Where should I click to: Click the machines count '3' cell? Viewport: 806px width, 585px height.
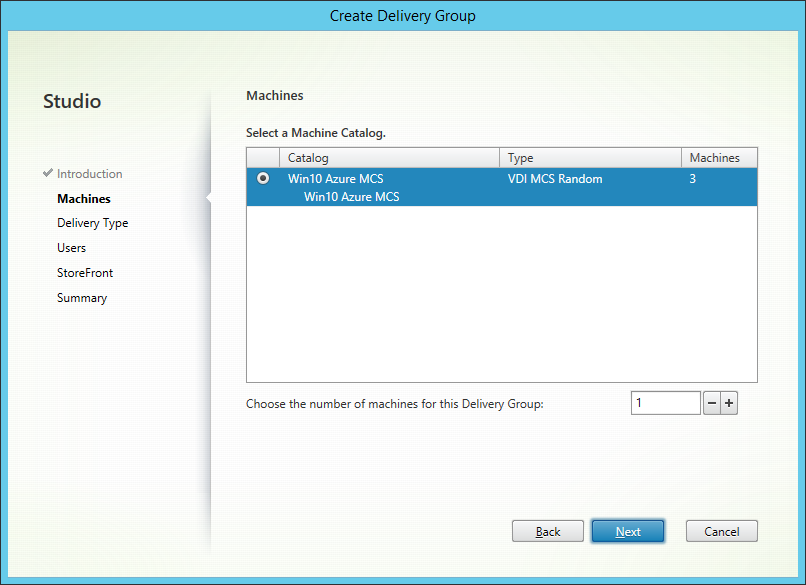tap(692, 179)
